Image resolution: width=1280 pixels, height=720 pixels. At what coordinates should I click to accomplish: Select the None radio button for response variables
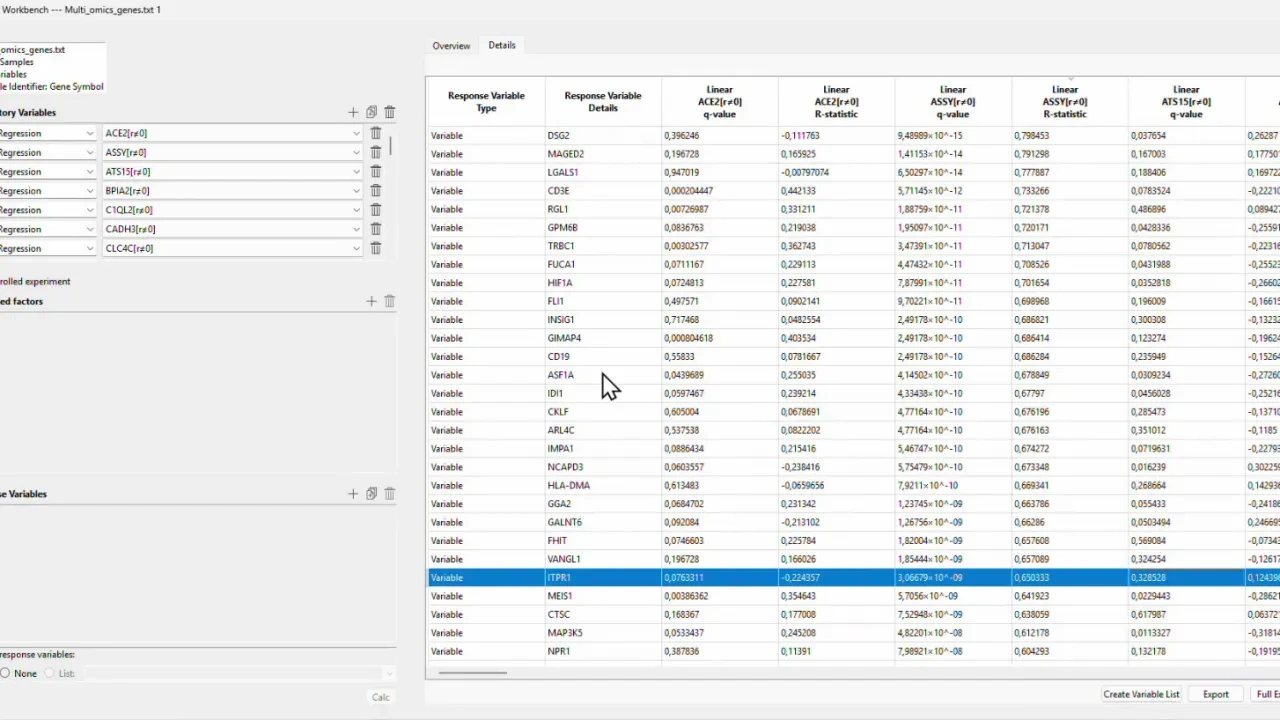6,673
